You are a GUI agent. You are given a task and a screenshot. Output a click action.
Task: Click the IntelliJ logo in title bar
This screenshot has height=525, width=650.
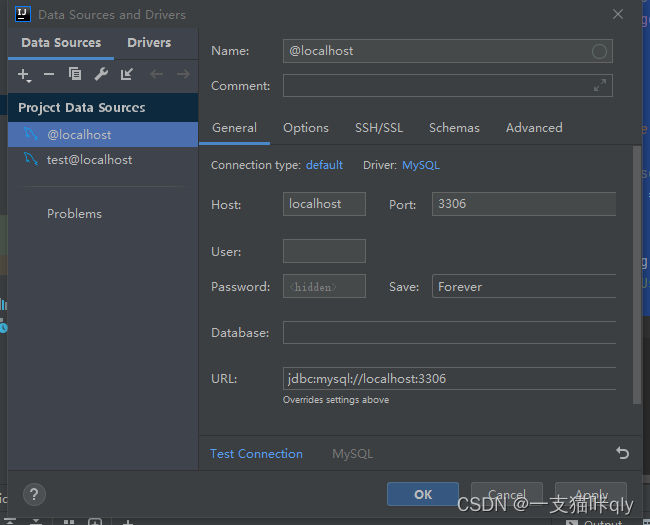tap(22, 14)
